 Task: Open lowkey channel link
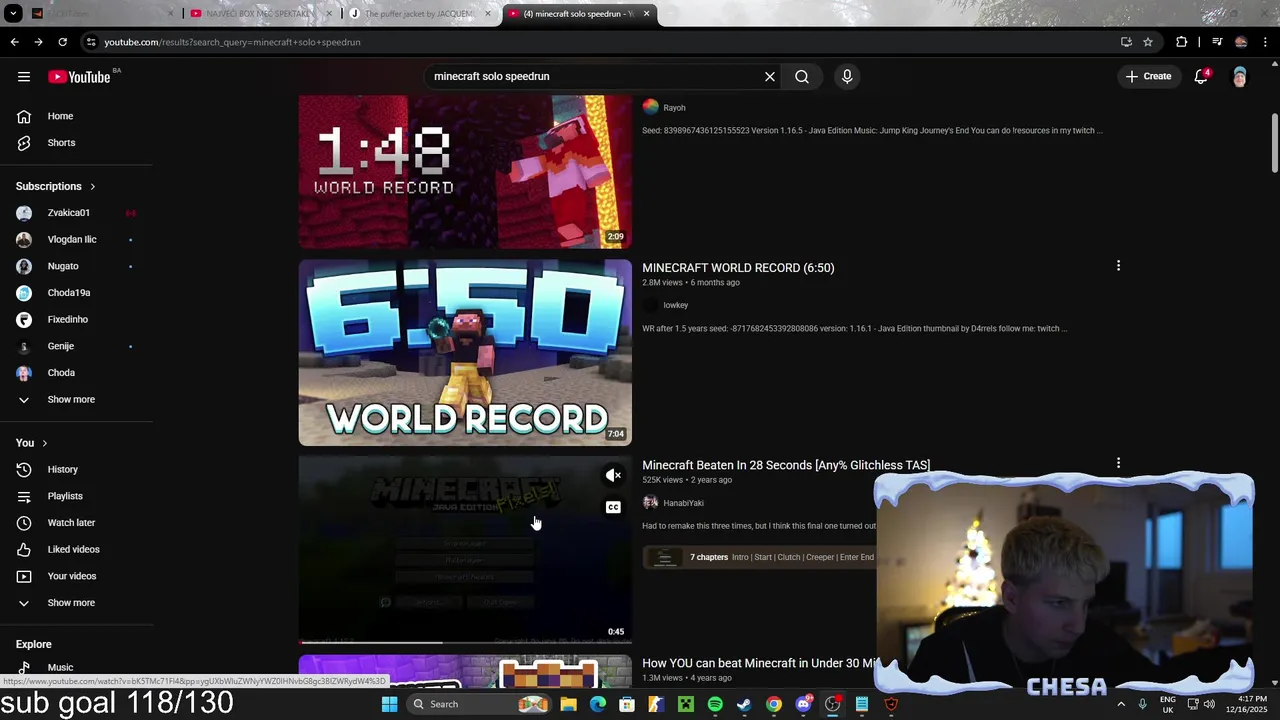point(675,305)
